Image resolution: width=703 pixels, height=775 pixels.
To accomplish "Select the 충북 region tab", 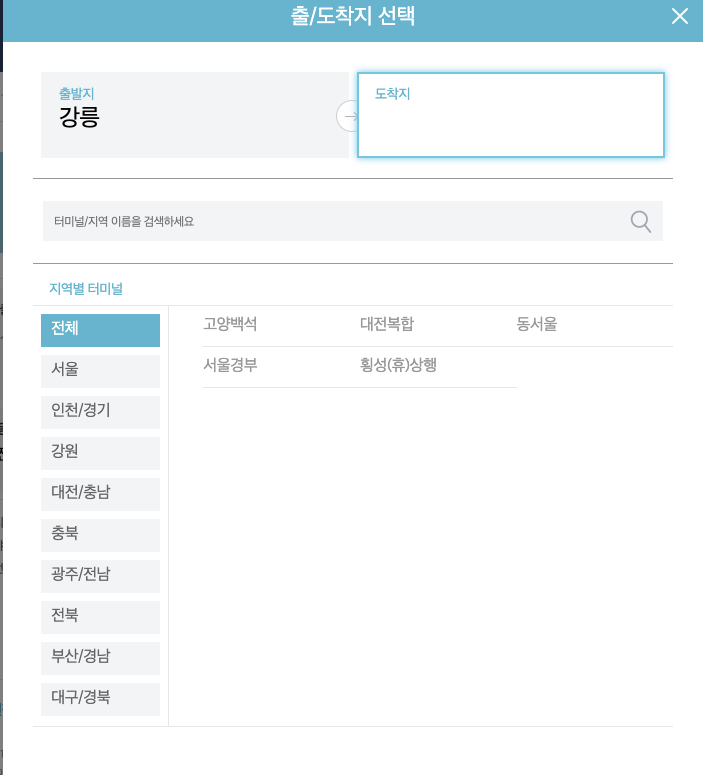I will (x=100, y=535).
